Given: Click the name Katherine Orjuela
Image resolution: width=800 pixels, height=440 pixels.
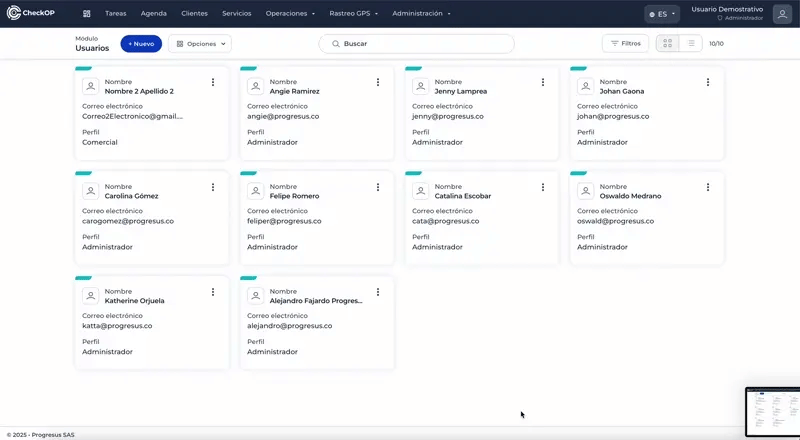Looking at the screenshot, I should 135,301.
